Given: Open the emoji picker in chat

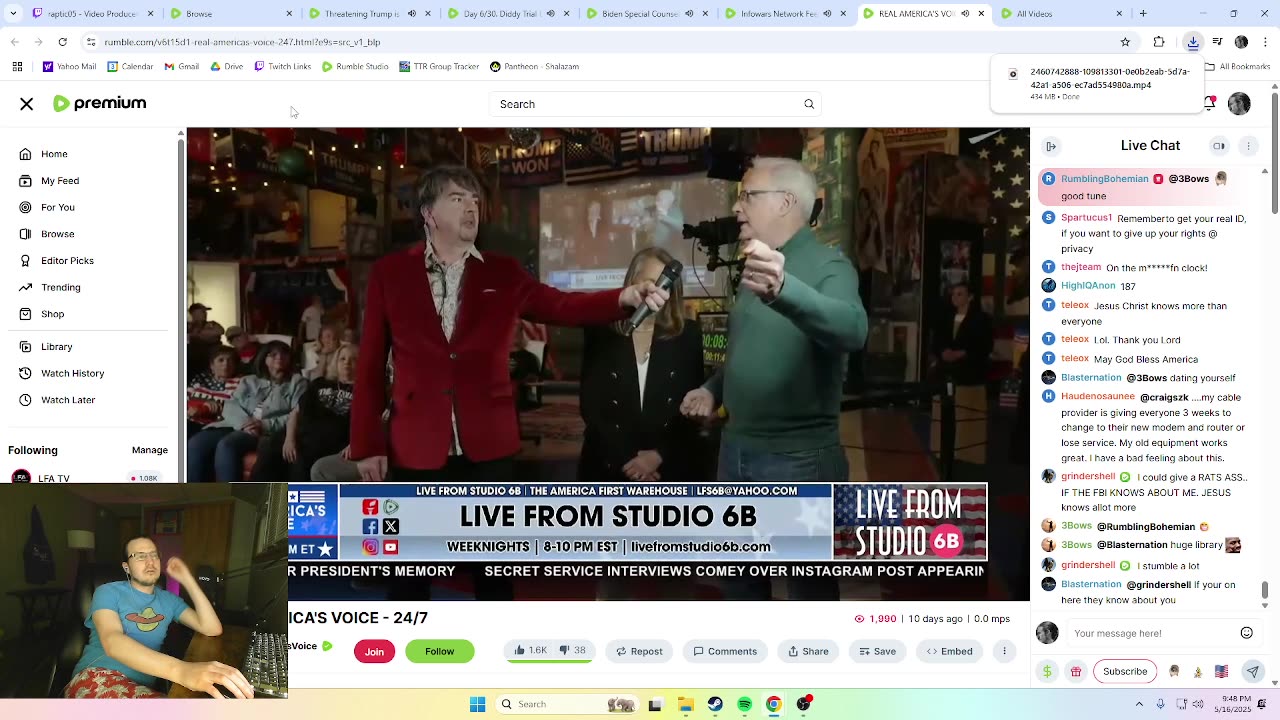Looking at the screenshot, I should click(1247, 633).
